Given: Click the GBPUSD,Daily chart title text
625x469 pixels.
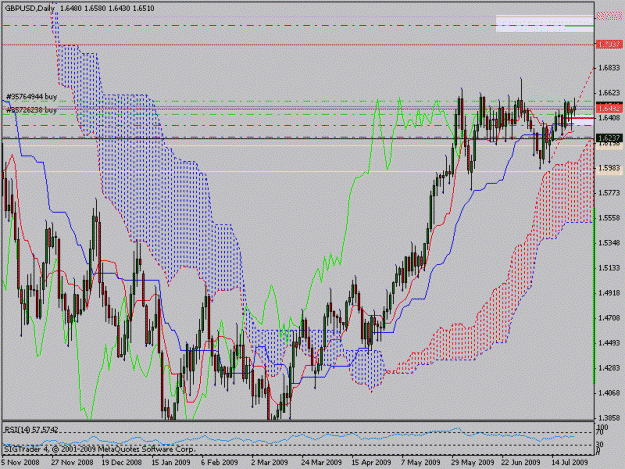Looking at the screenshot, I should tap(30, 8).
